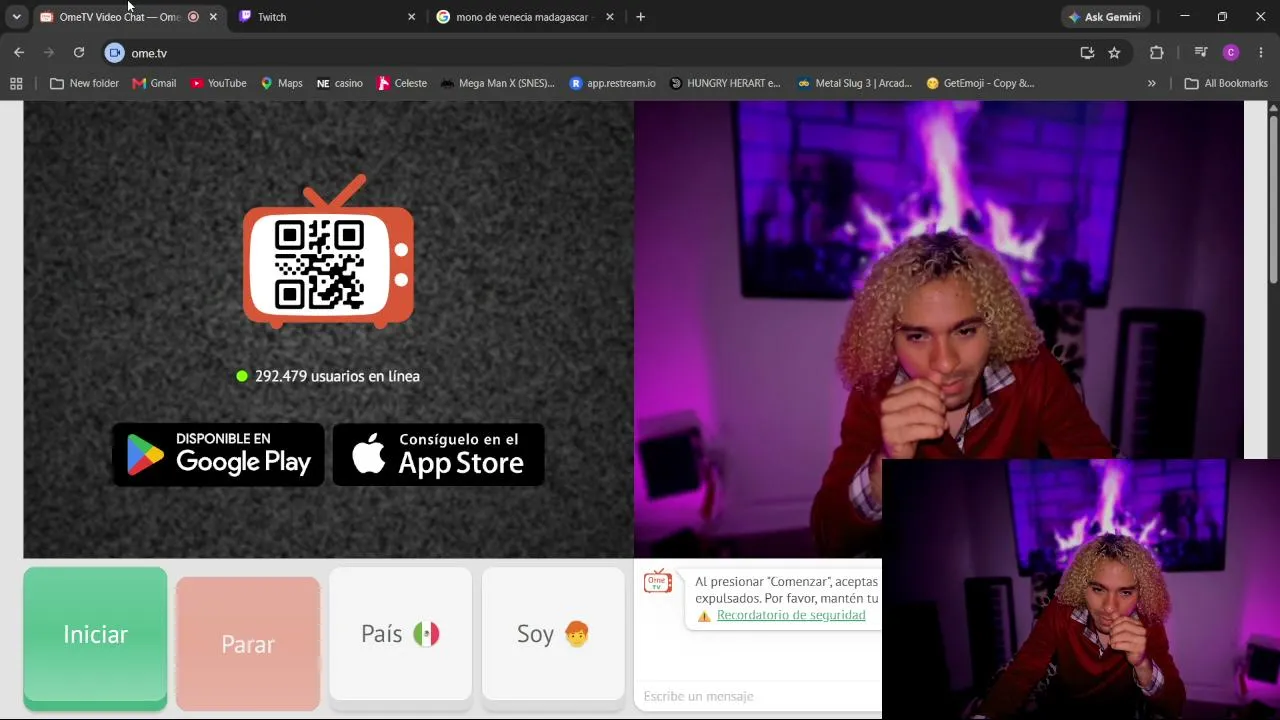Open the app.restream.io bookmark
The image size is (1280, 720).
pyautogui.click(x=612, y=83)
